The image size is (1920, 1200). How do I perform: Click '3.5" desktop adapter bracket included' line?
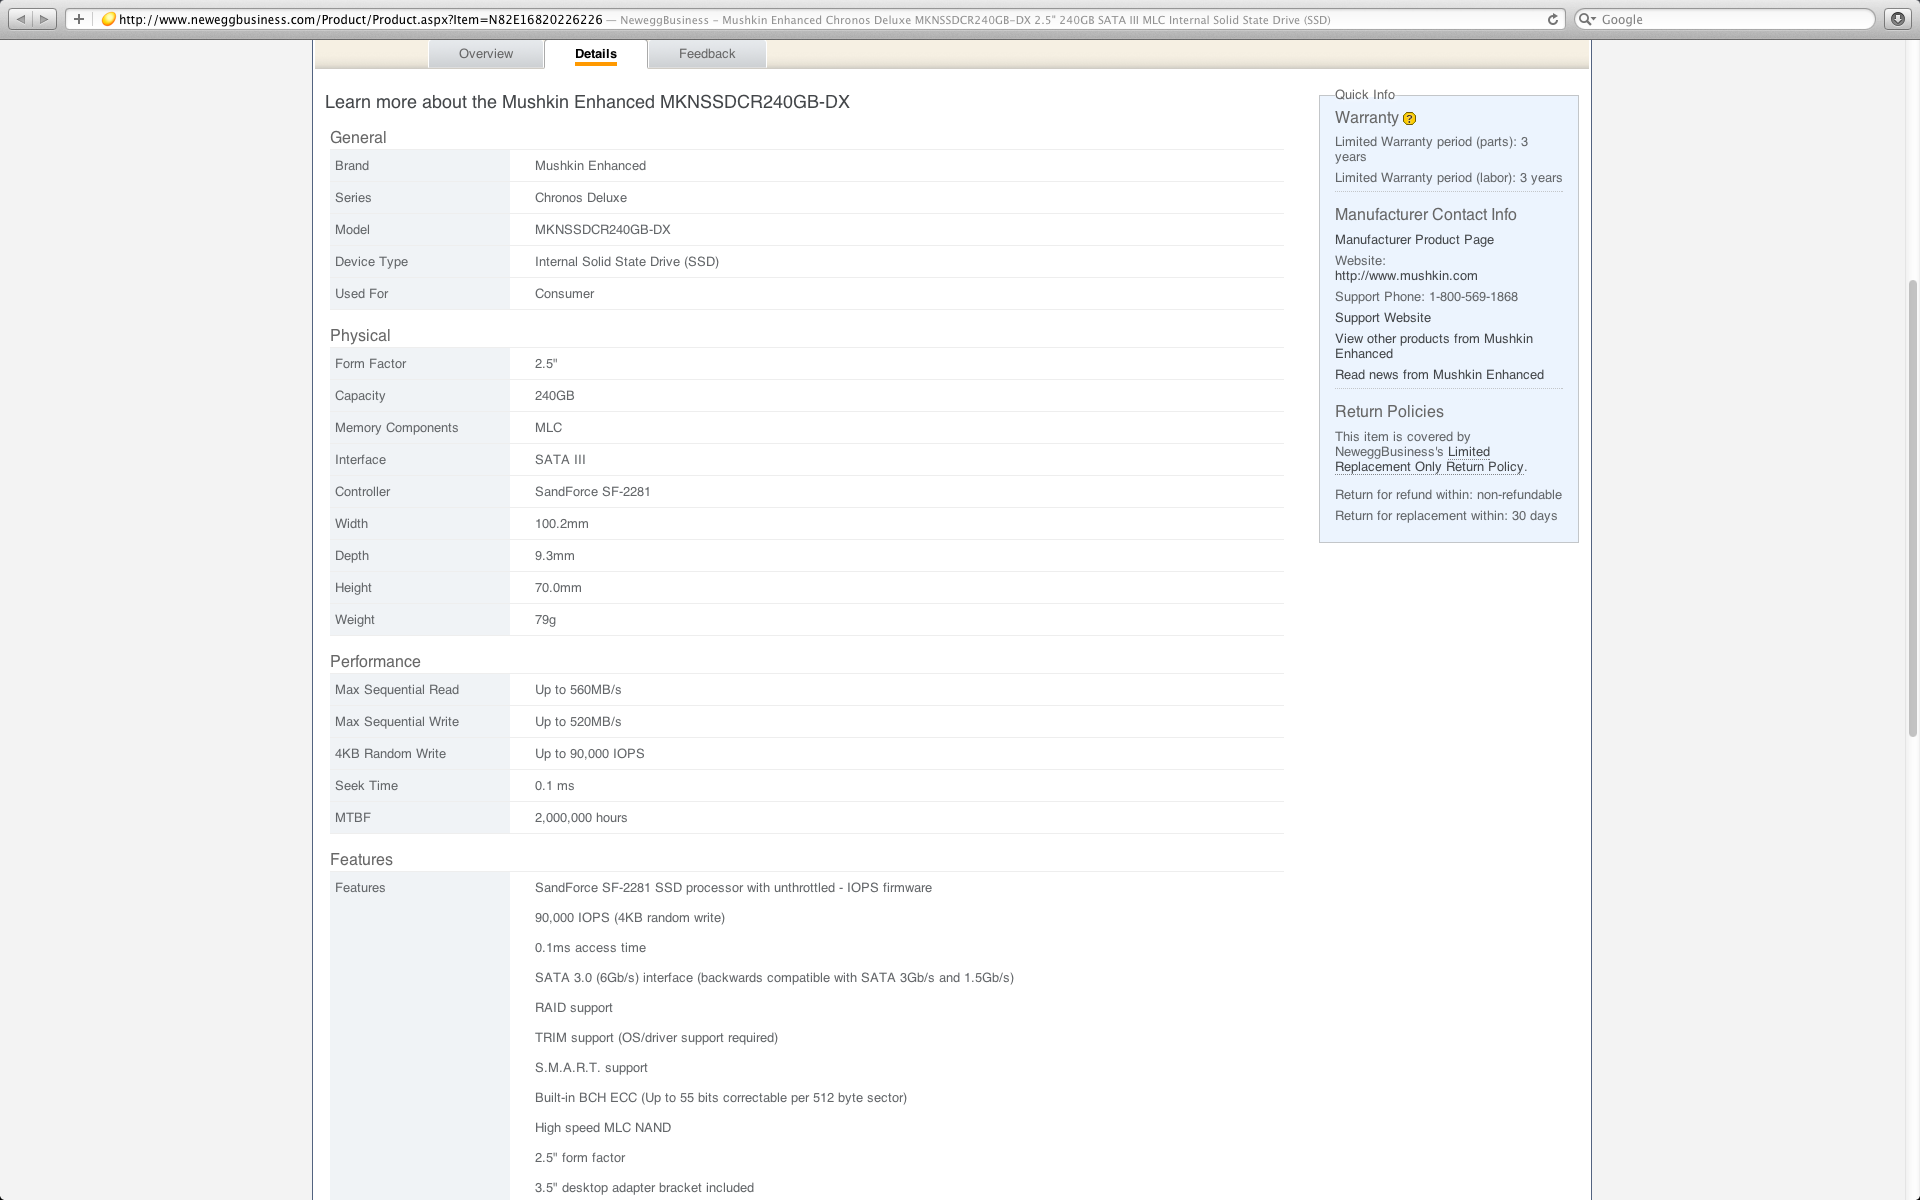[x=644, y=1188]
